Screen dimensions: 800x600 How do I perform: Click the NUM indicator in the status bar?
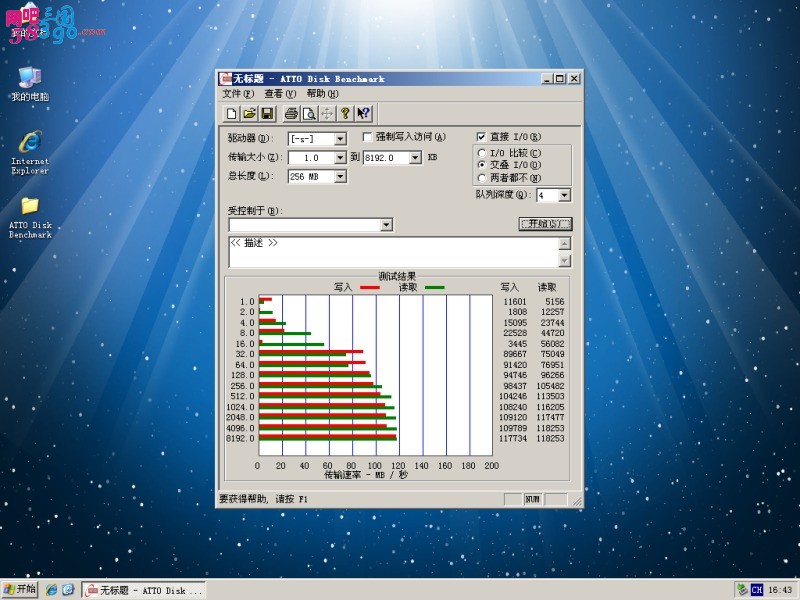pyautogui.click(x=533, y=499)
